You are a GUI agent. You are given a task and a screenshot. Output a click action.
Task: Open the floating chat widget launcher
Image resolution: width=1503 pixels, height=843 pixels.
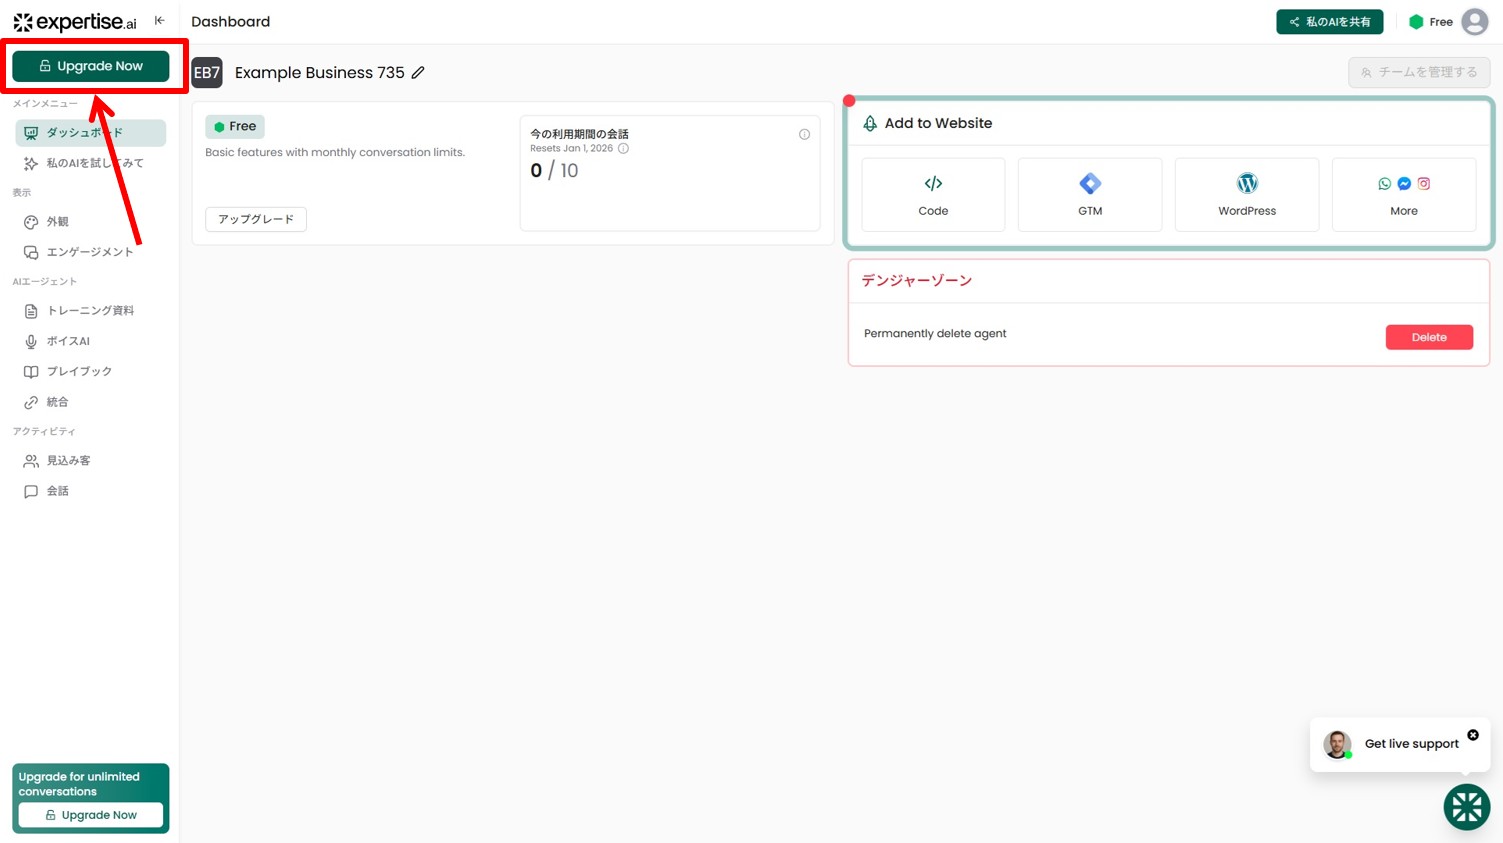point(1466,807)
